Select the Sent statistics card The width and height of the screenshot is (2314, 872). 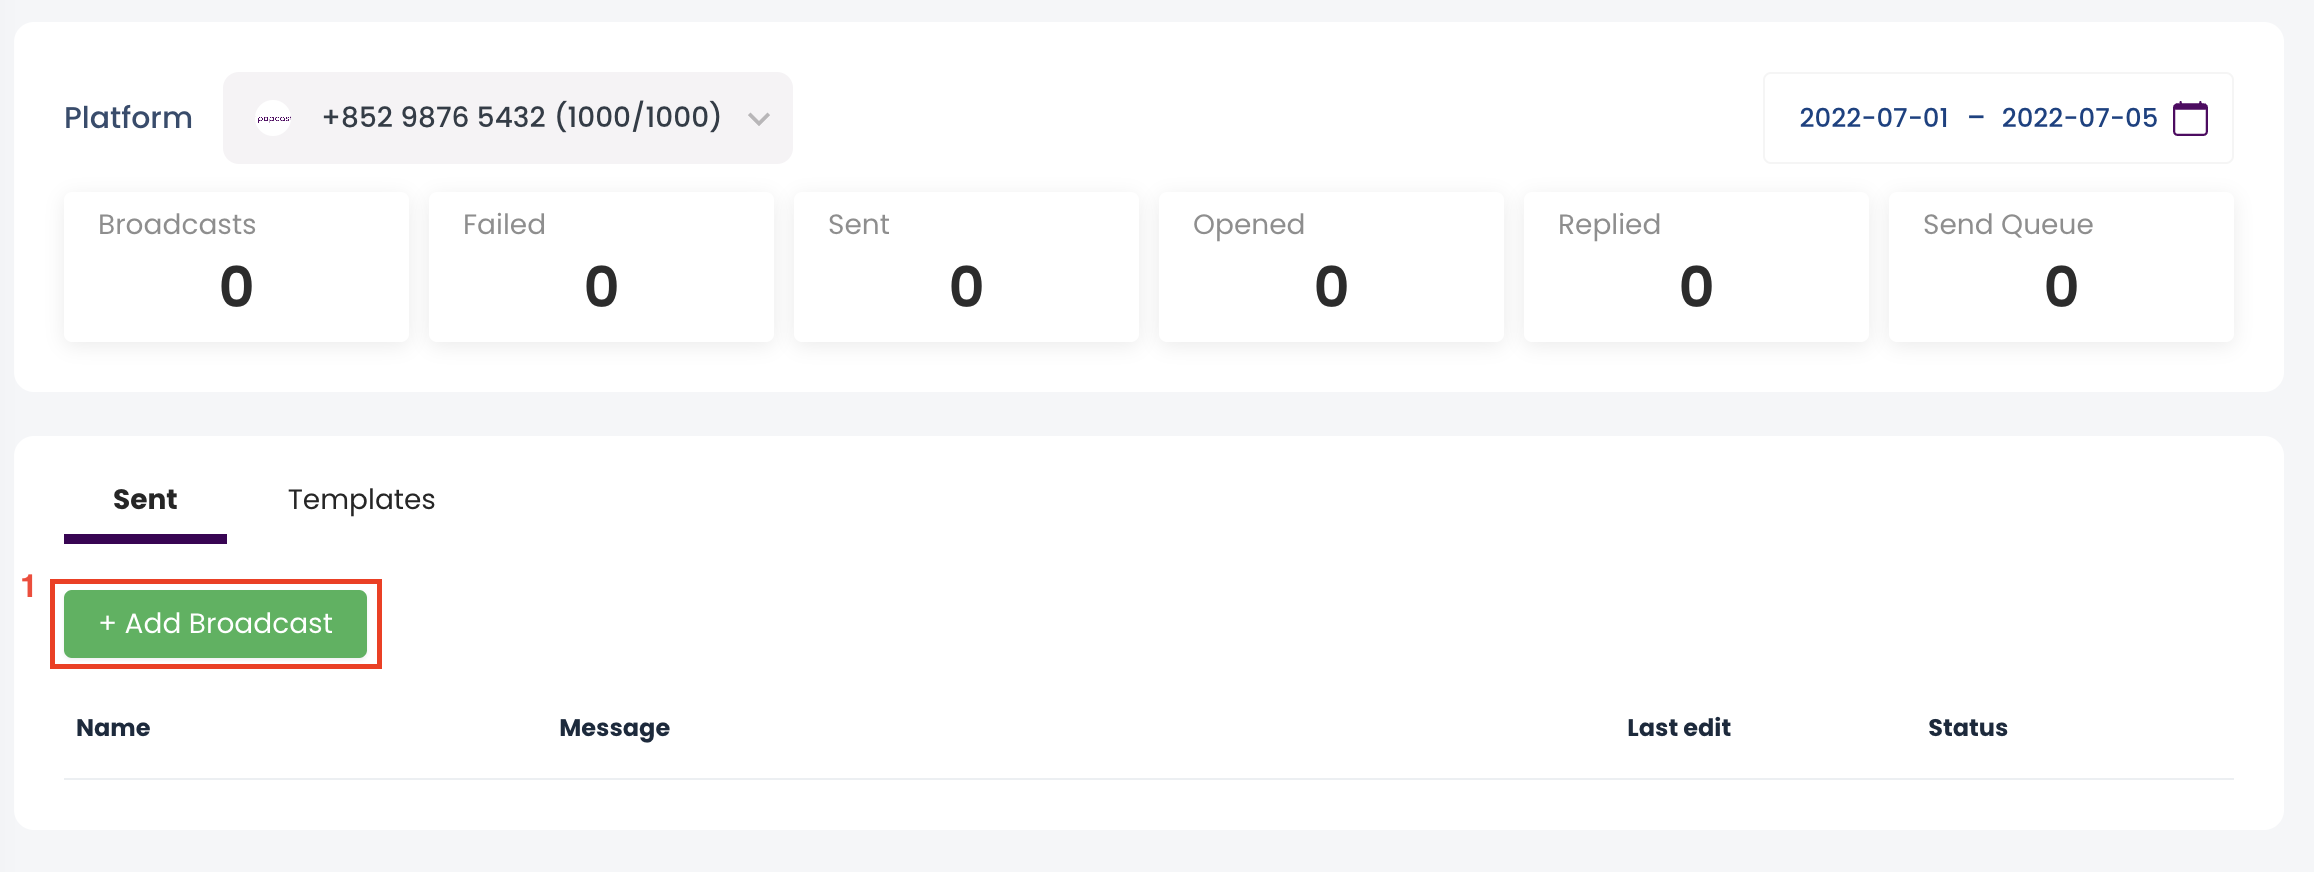point(966,266)
